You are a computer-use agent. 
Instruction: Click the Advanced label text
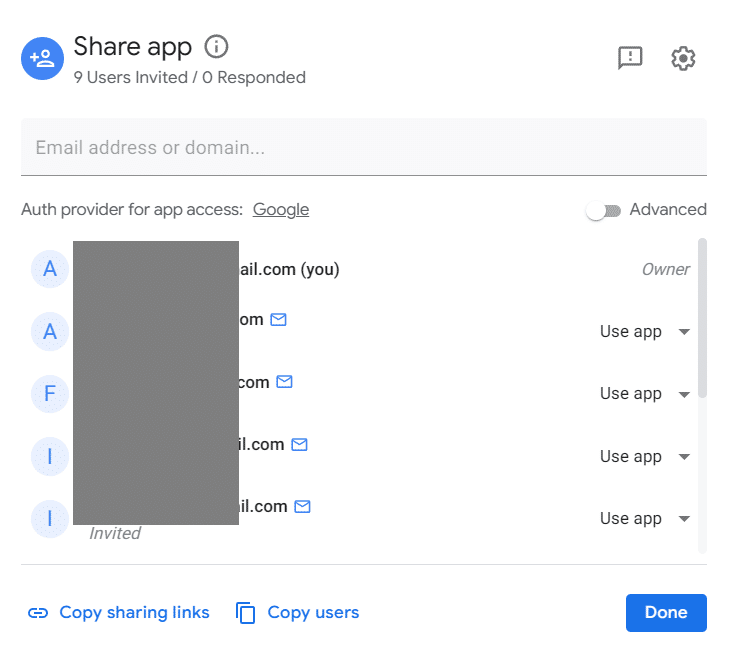click(668, 210)
